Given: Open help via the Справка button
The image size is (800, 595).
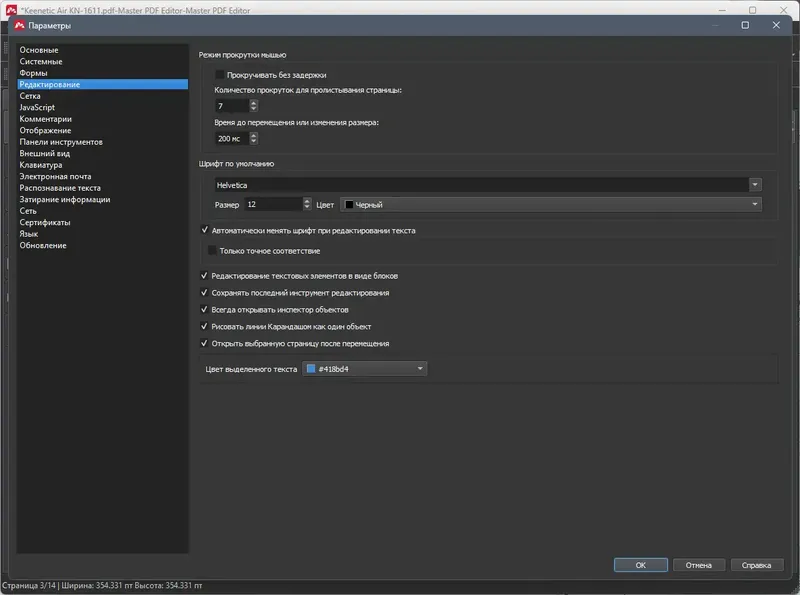Looking at the screenshot, I should coord(759,564).
